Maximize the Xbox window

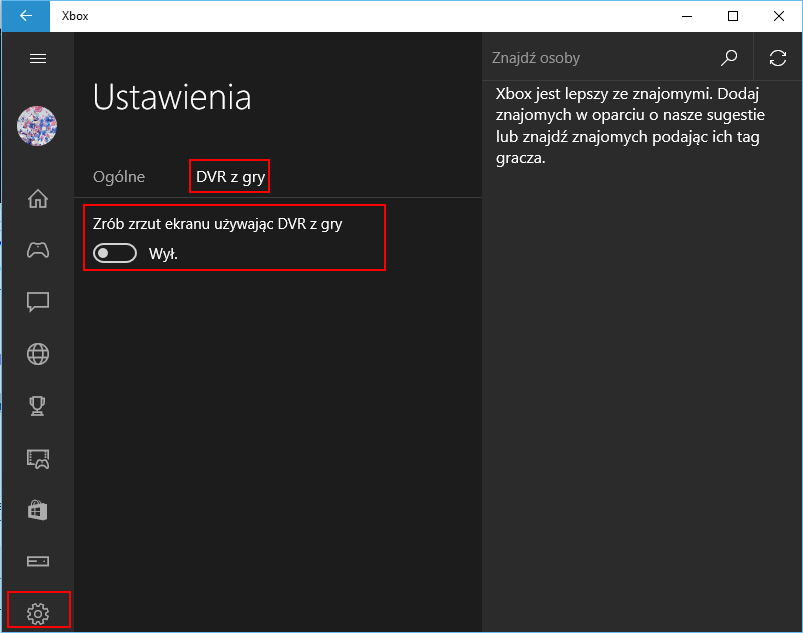733,16
